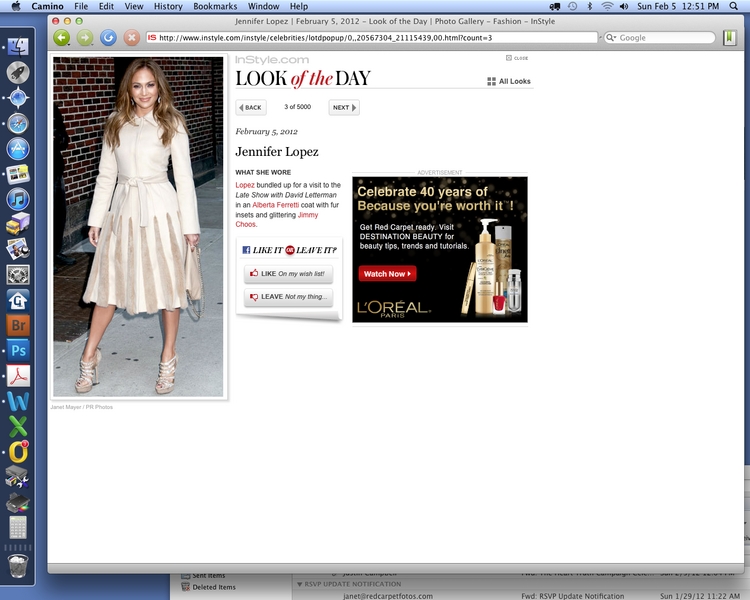Open System Preferences gear in the Dock
Image resolution: width=750 pixels, height=600 pixels.
click(x=18, y=275)
